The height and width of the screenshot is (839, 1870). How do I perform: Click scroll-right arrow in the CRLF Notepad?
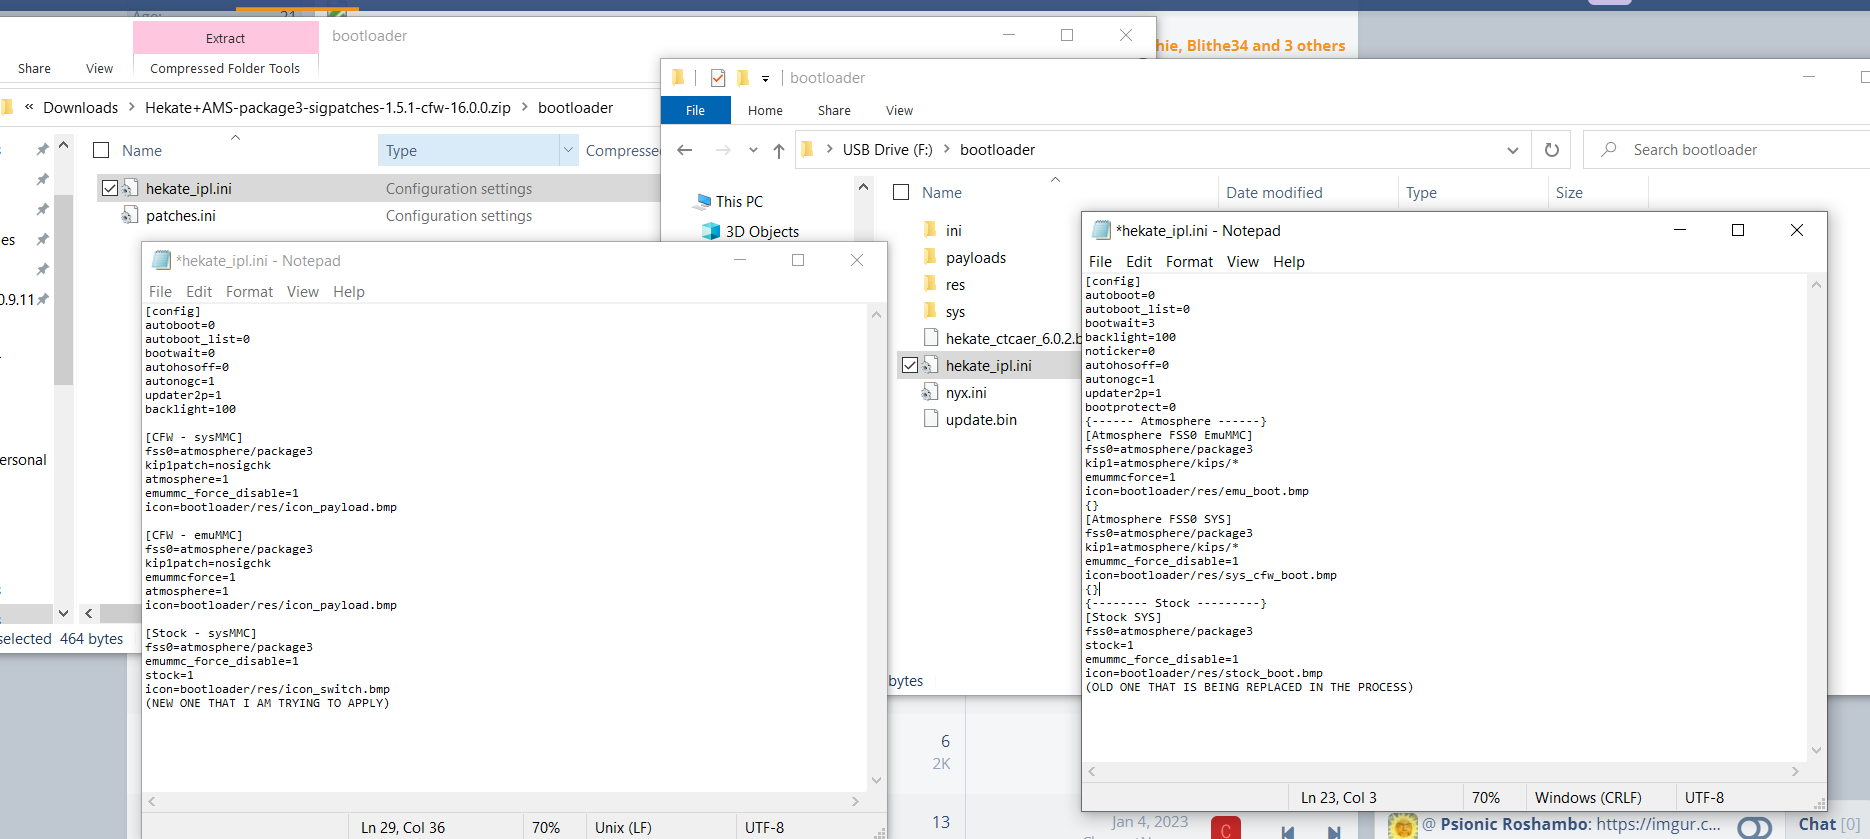pyautogui.click(x=1795, y=771)
